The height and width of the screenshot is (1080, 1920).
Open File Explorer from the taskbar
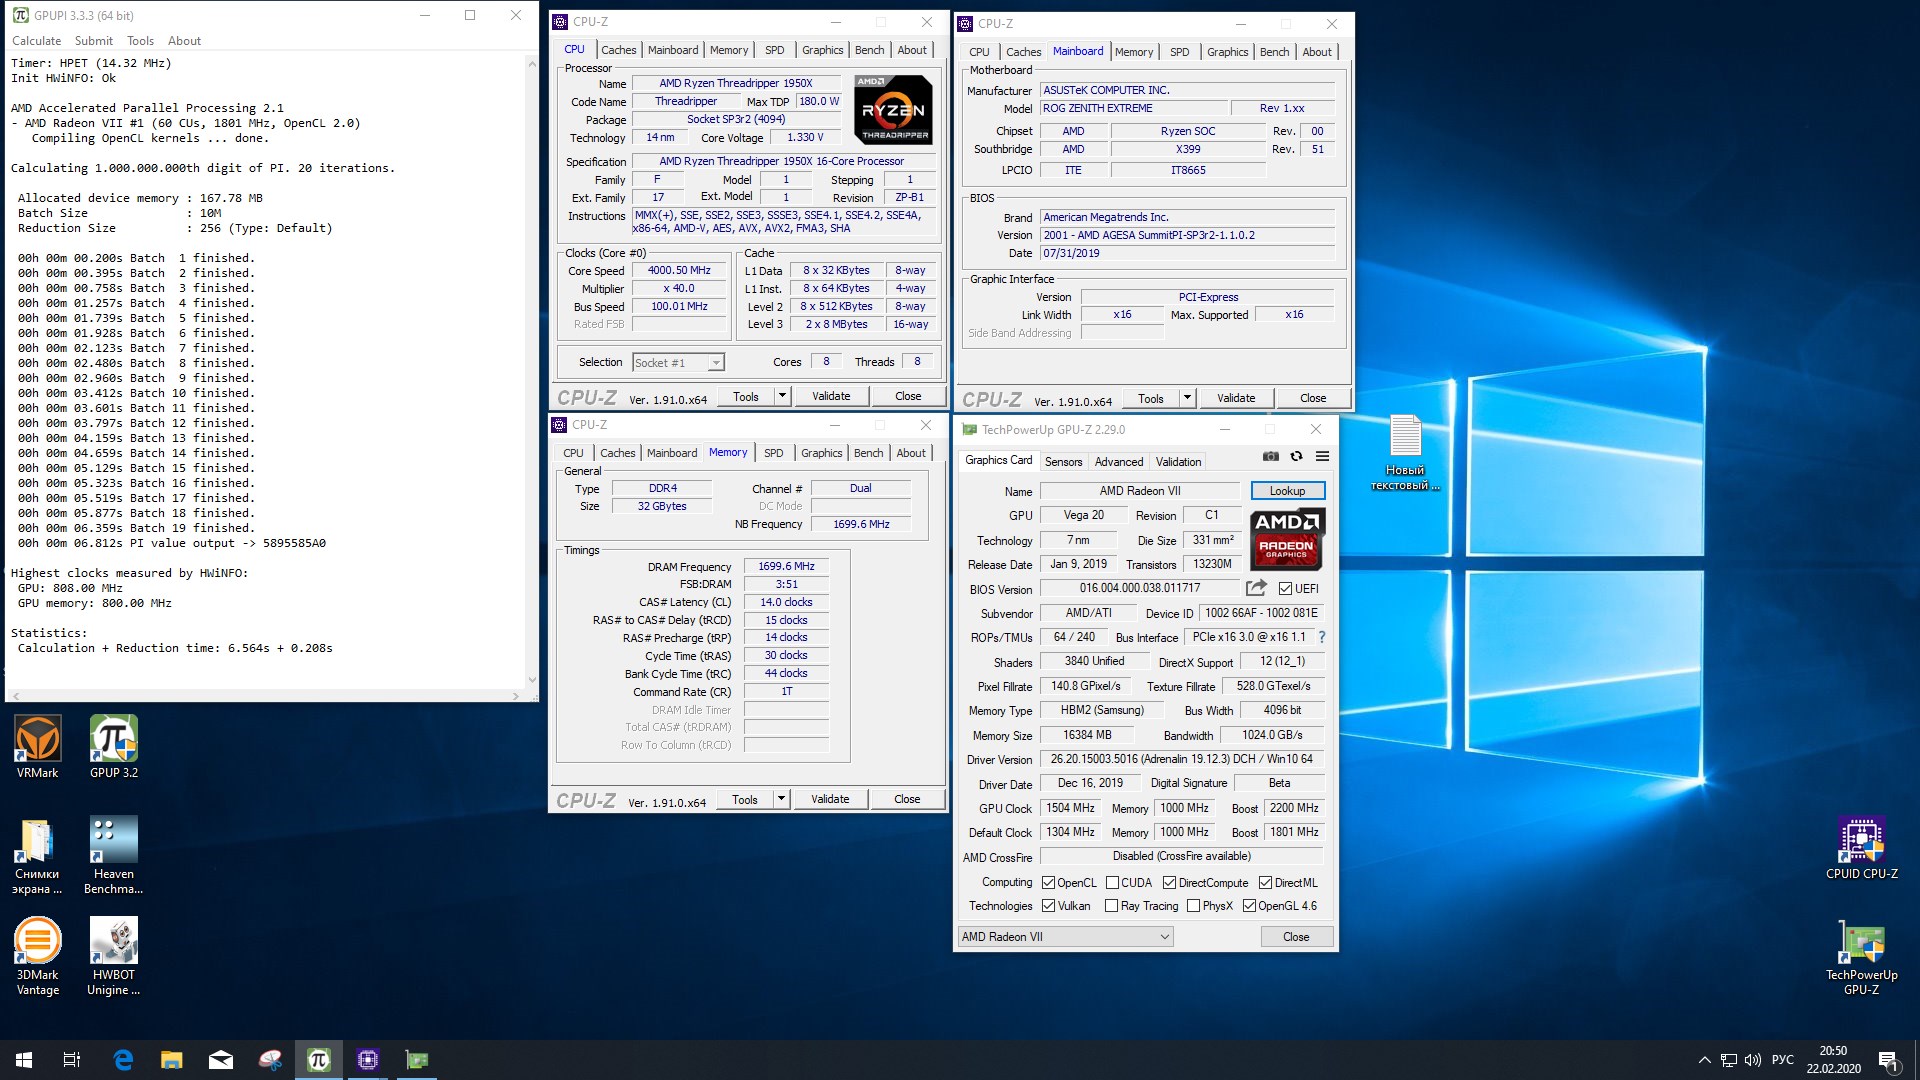172,1060
